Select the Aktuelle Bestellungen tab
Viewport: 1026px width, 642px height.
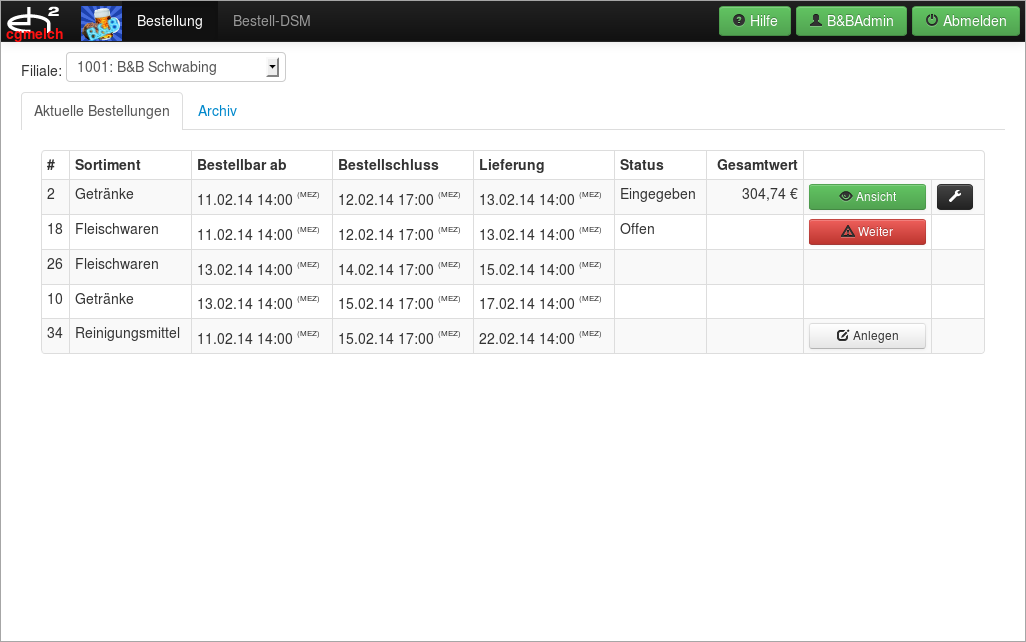102,111
